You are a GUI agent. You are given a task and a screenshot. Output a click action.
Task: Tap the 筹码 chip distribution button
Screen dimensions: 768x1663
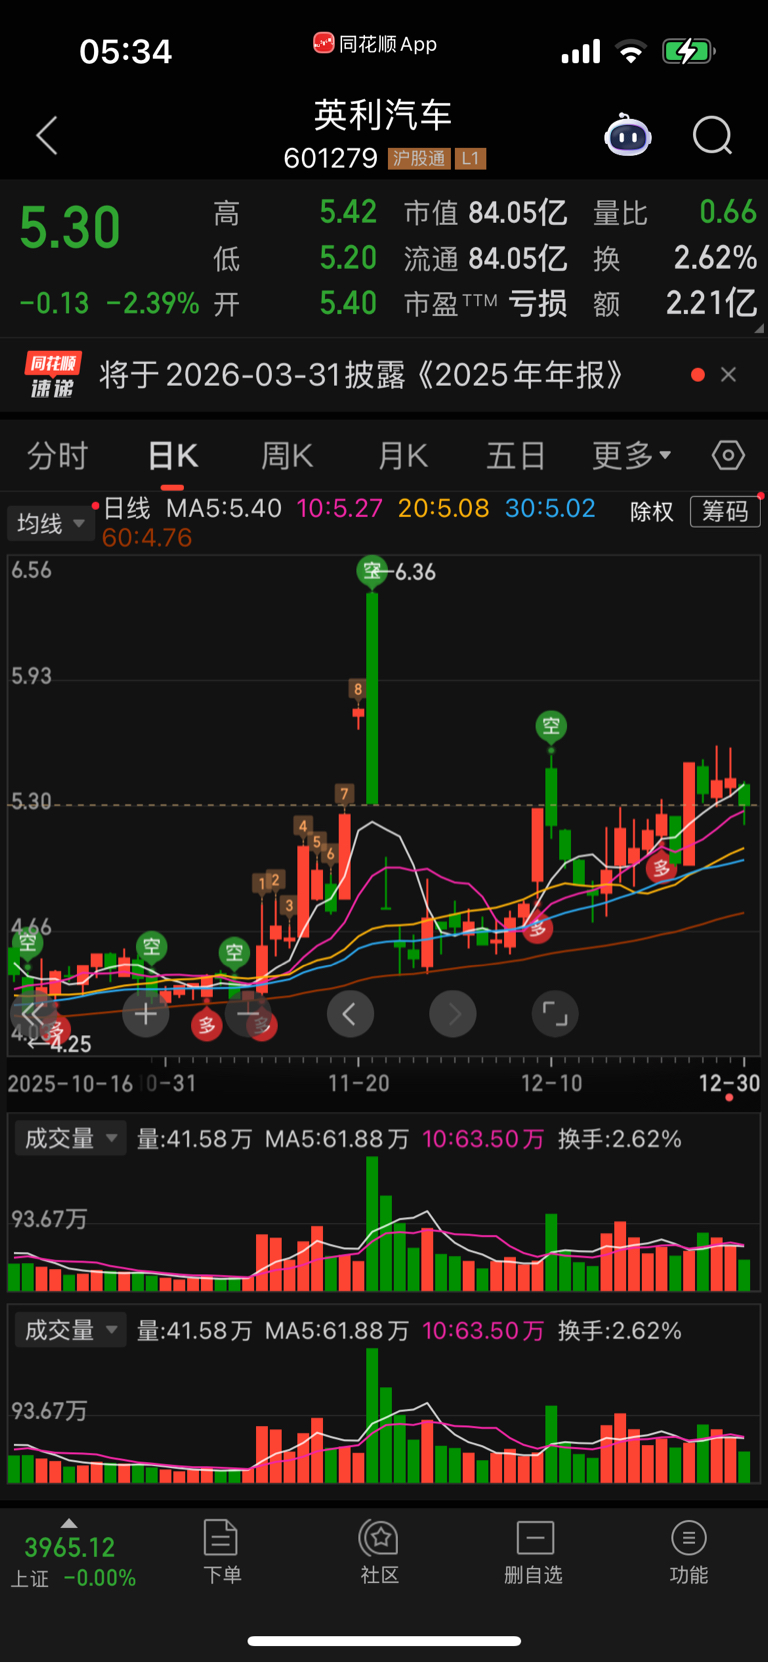(725, 511)
